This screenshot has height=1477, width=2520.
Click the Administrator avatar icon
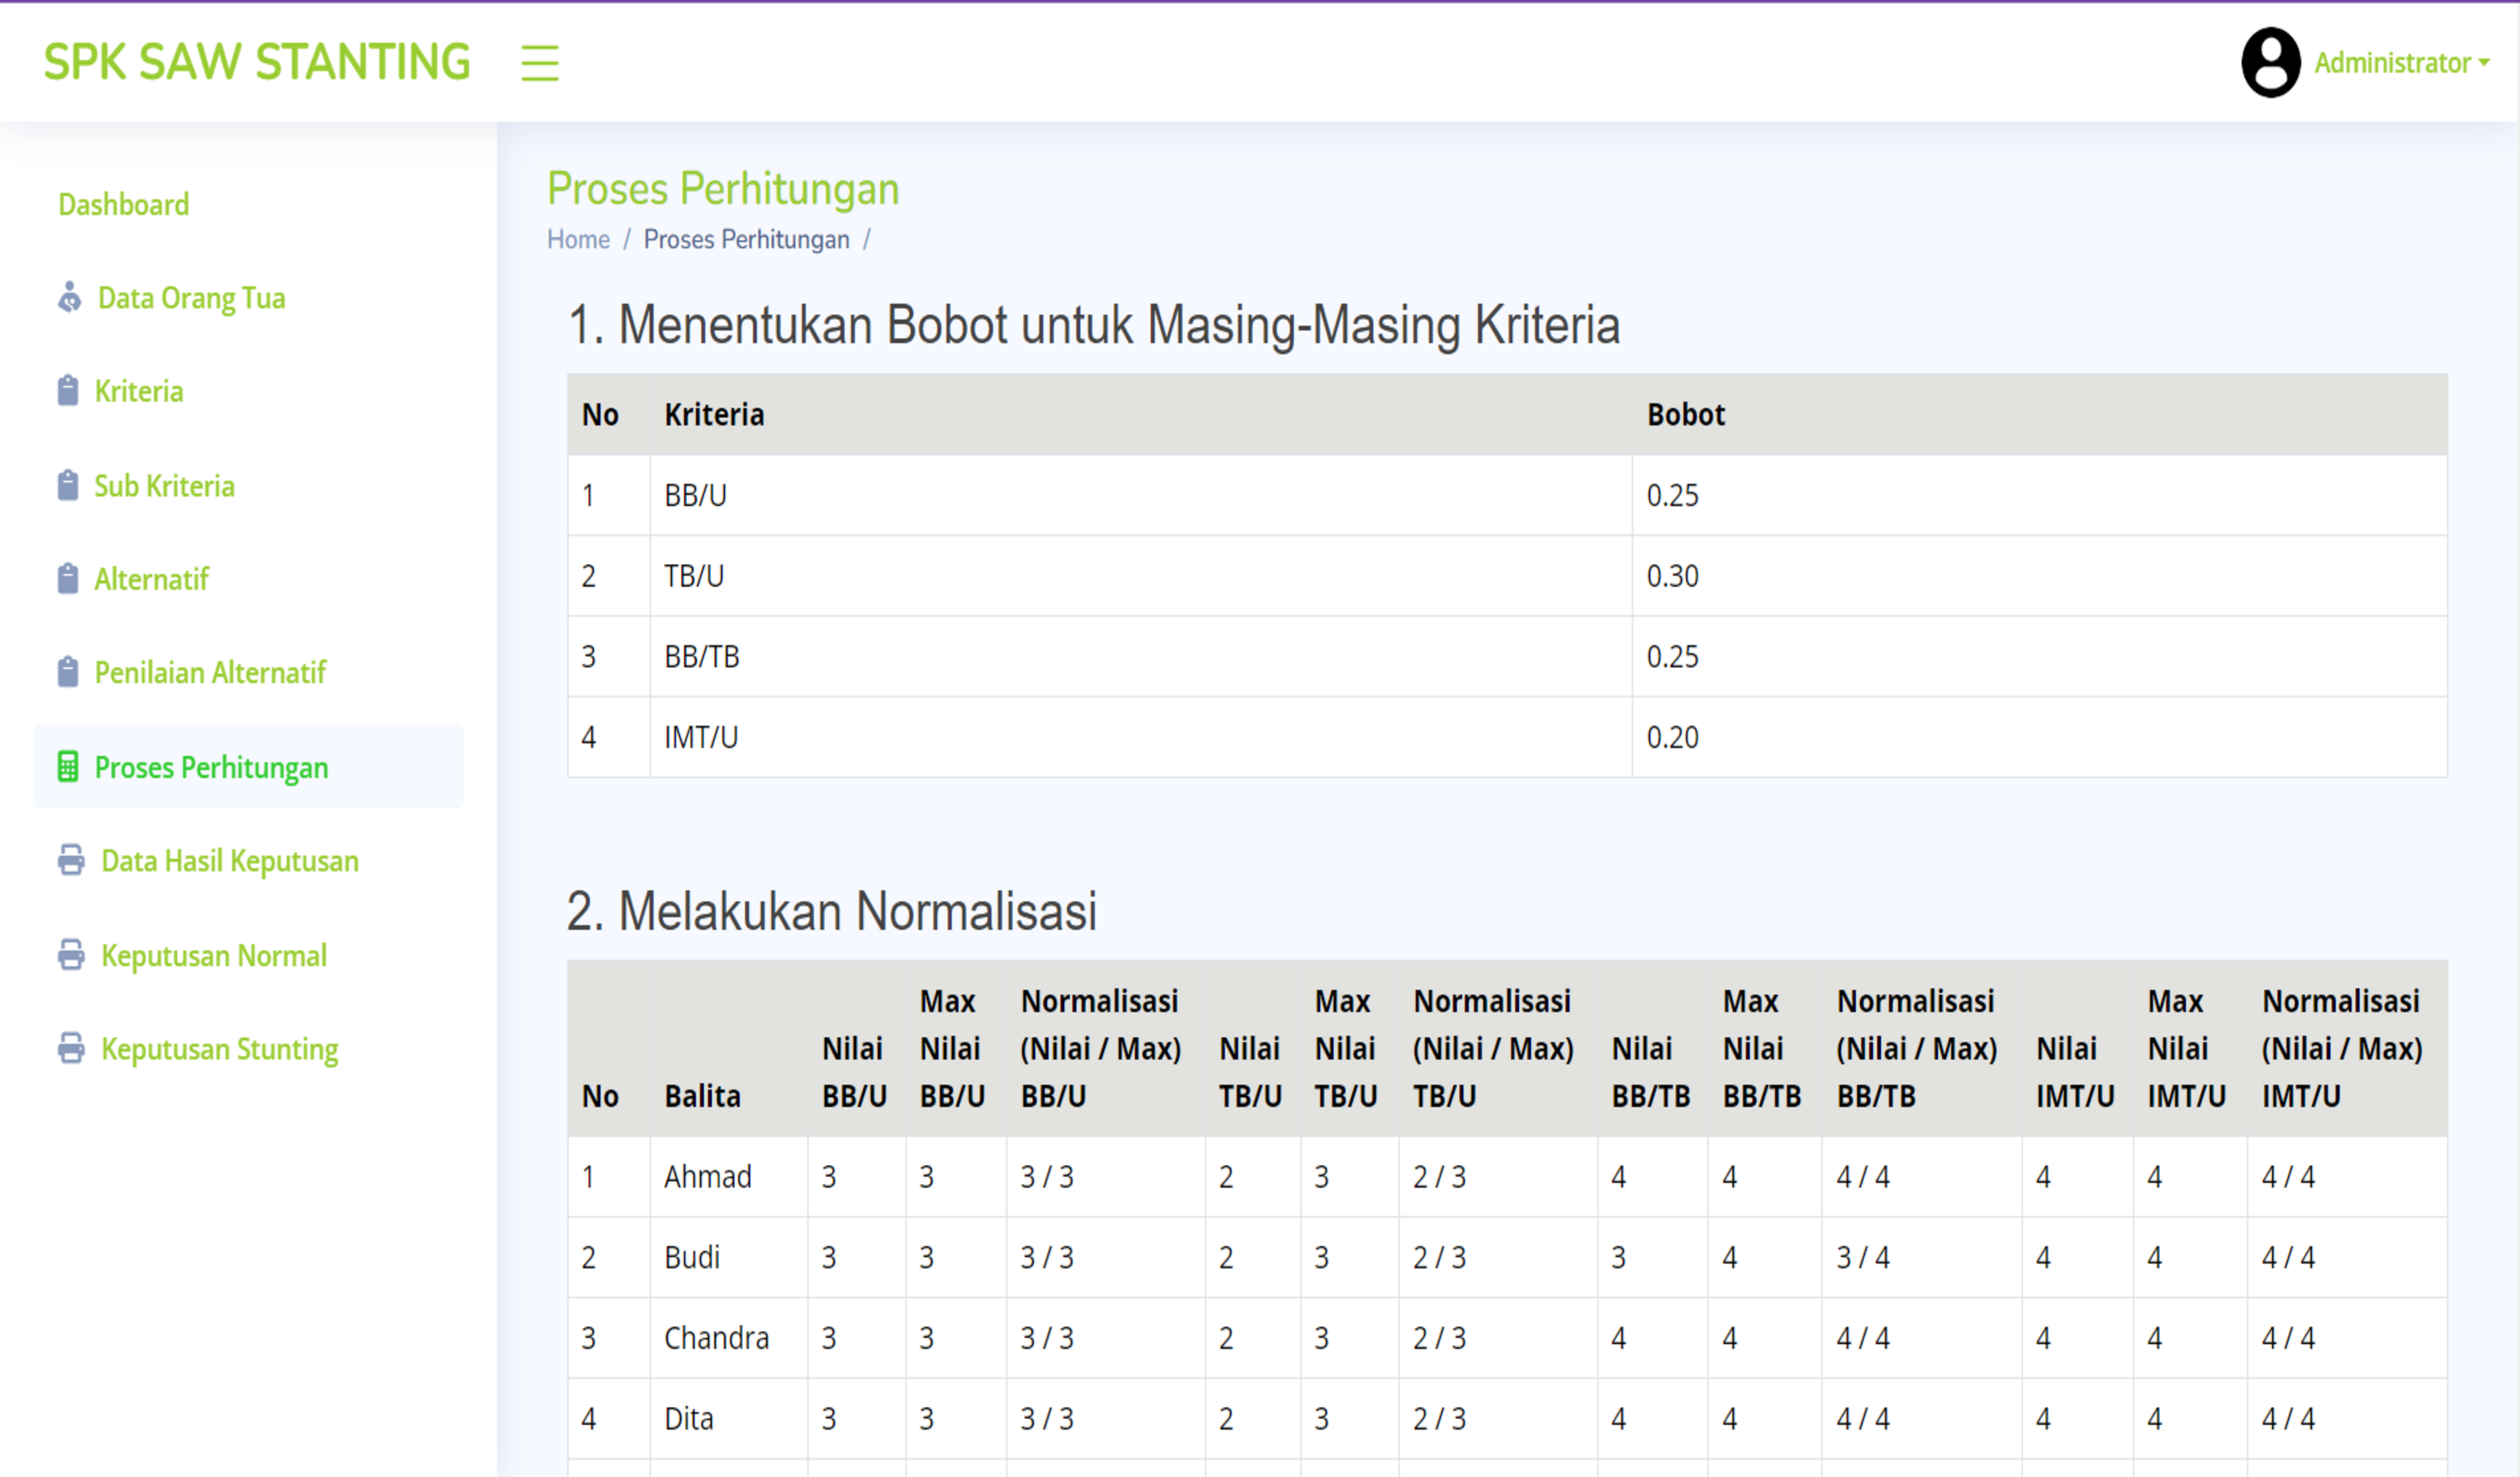point(2270,63)
